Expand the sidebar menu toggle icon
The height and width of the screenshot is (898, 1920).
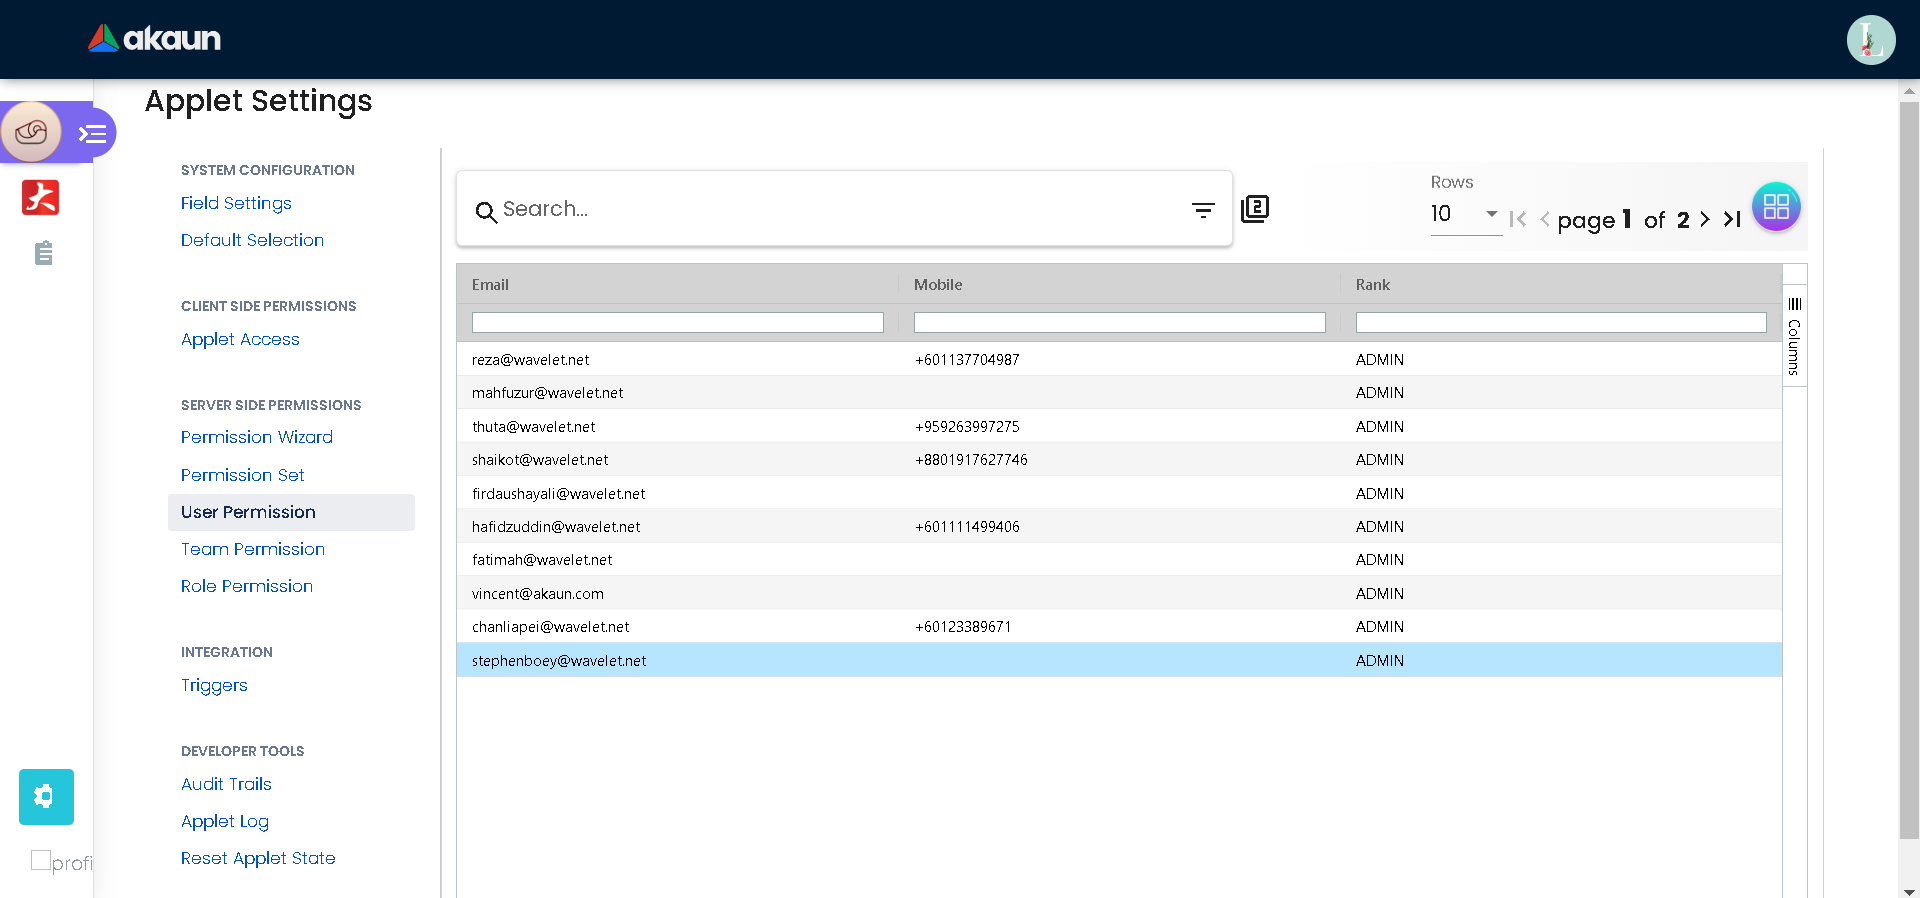click(x=93, y=133)
